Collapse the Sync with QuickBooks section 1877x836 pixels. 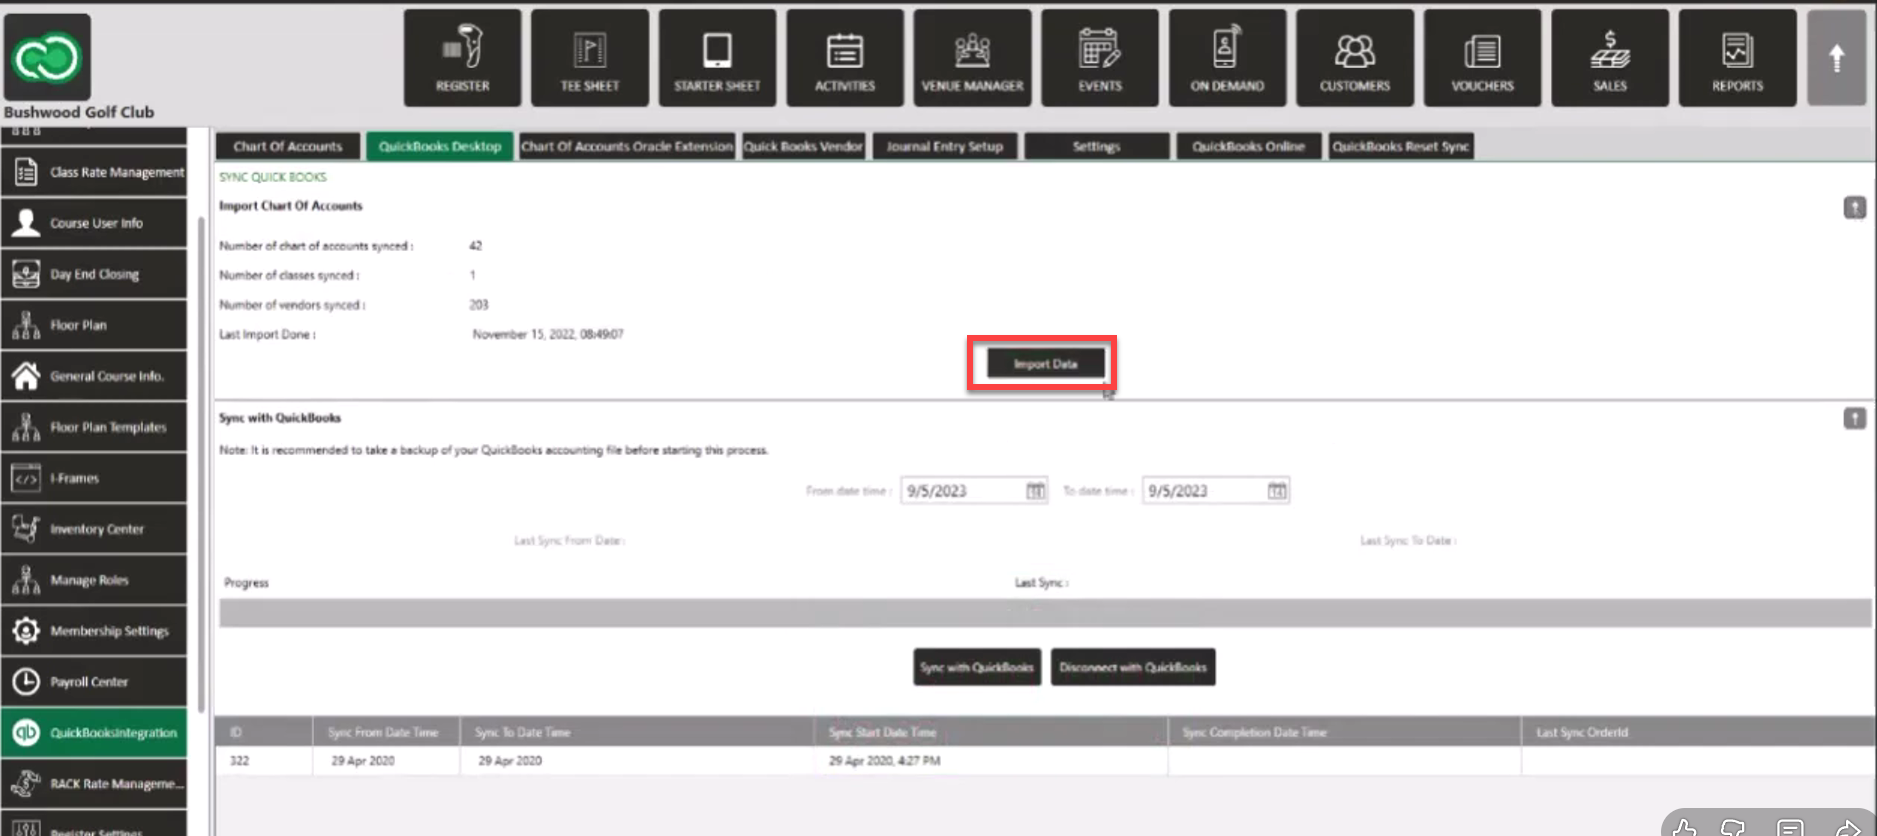pyautogui.click(x=1854, y=419)
